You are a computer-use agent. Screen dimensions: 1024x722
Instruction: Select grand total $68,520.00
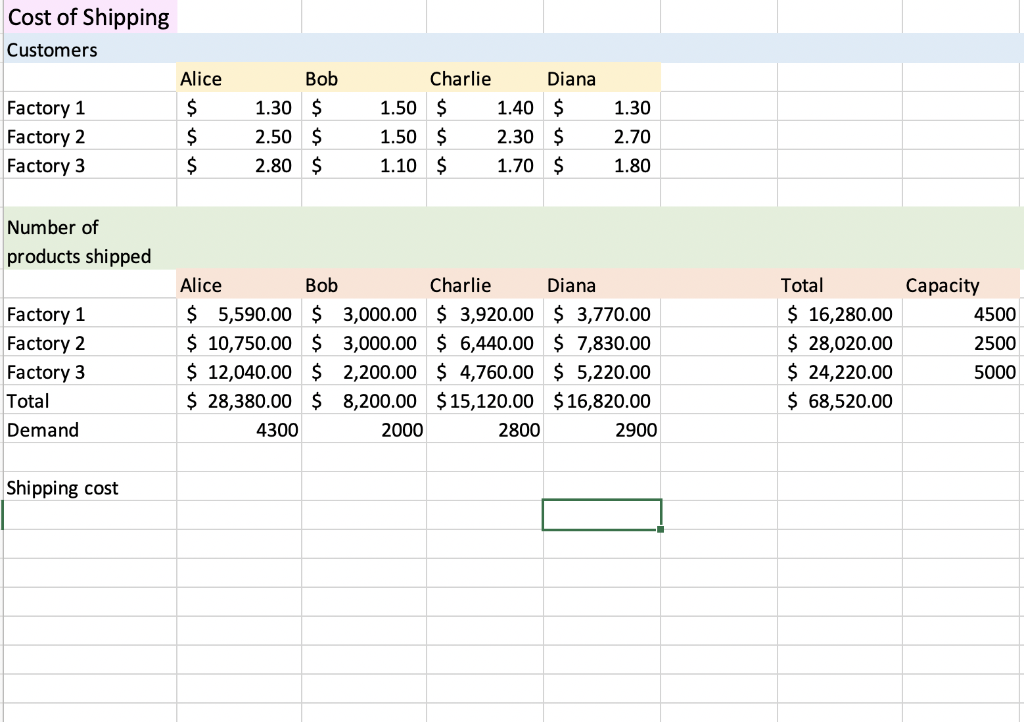(840, 400)
